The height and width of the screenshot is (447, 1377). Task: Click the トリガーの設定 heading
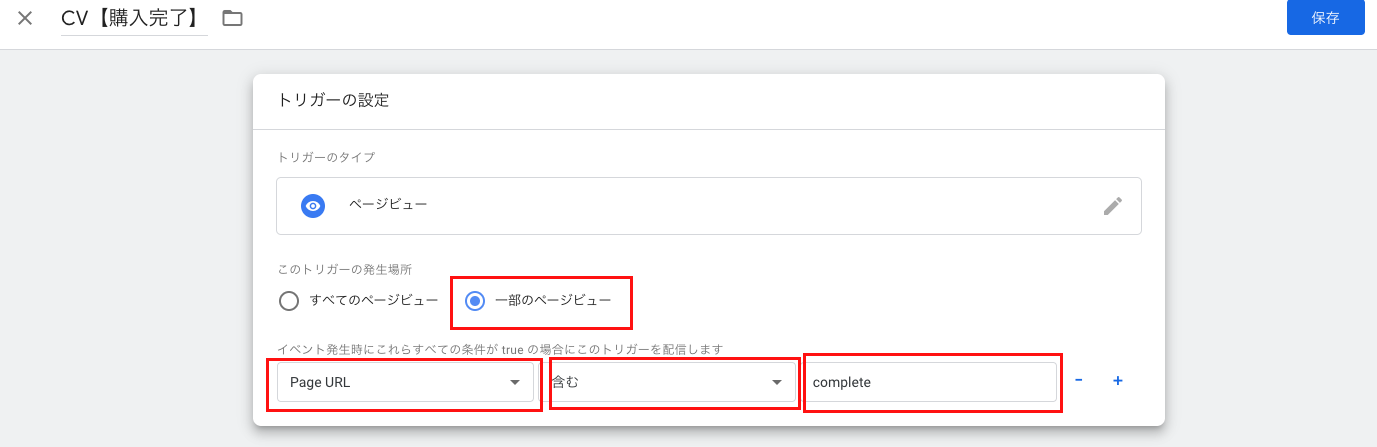[x=333, y=100]
